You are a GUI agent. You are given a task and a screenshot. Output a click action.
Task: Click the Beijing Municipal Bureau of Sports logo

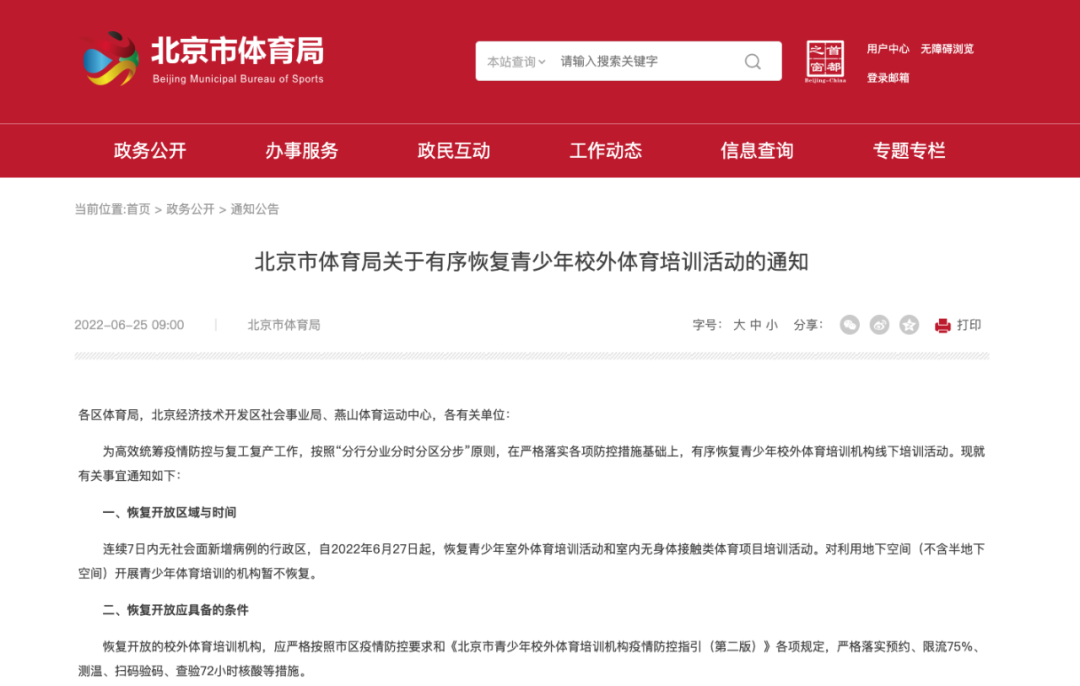tap(203, 59)
